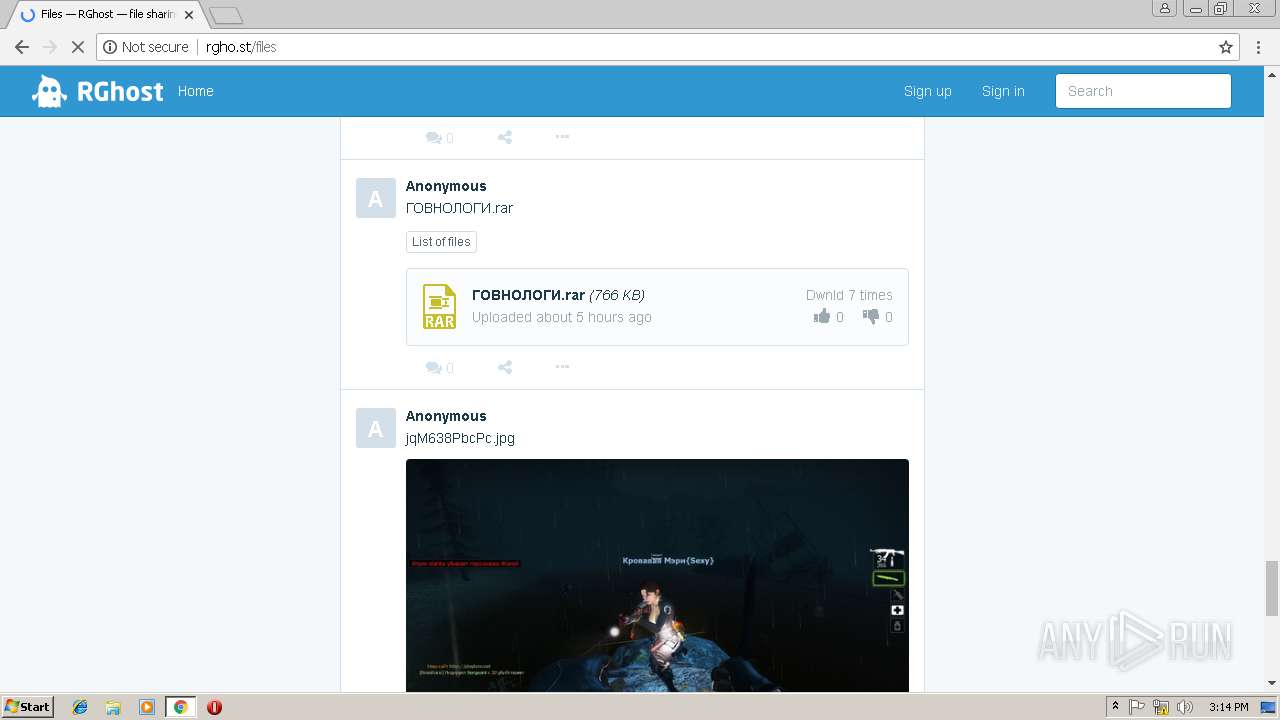Click the network tray icon
Image resolution: width=1280 pixels, height=720 pixels.
click(x=1161, y=707)
